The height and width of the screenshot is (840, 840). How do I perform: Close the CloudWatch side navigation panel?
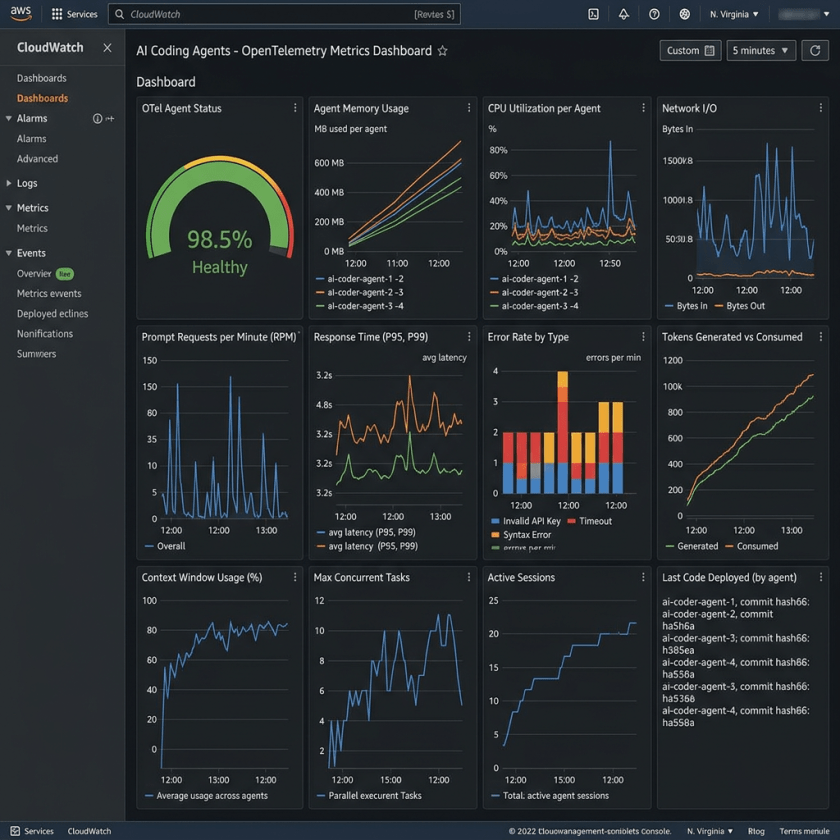pyautogui.click(x=107, y=48)
